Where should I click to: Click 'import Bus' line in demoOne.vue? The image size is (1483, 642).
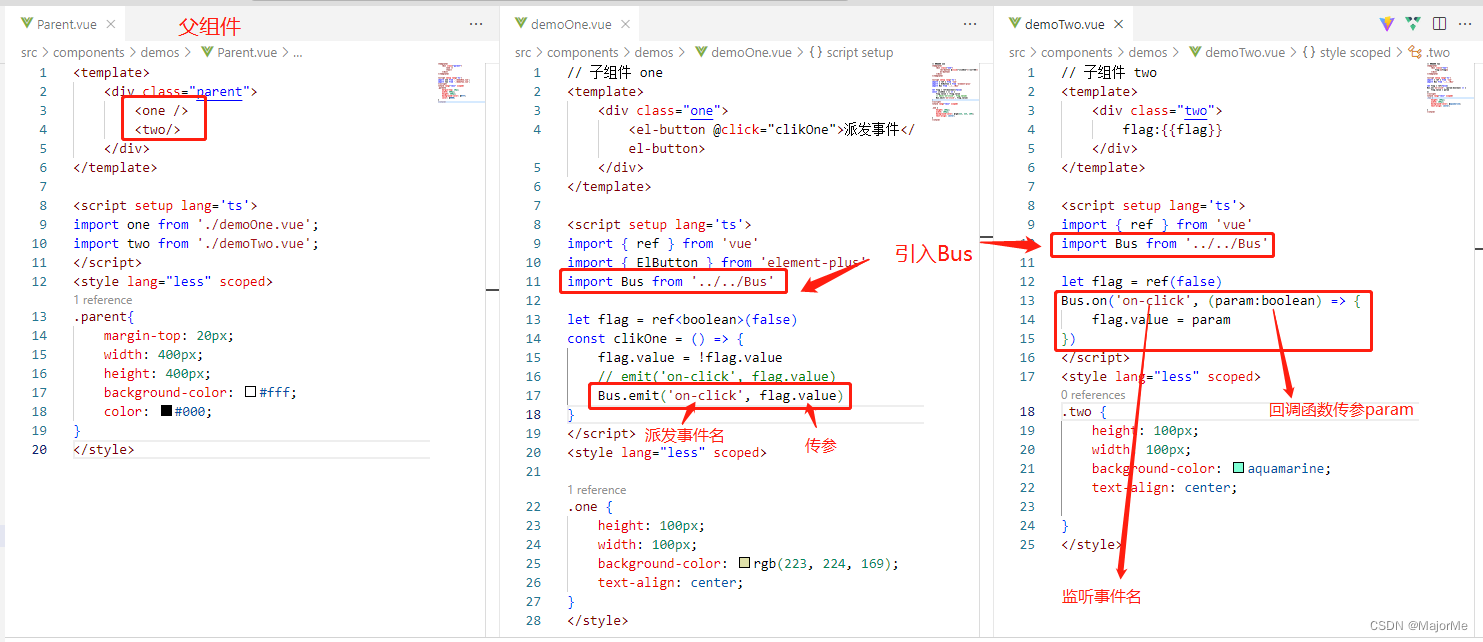click(x=671, y=281)
